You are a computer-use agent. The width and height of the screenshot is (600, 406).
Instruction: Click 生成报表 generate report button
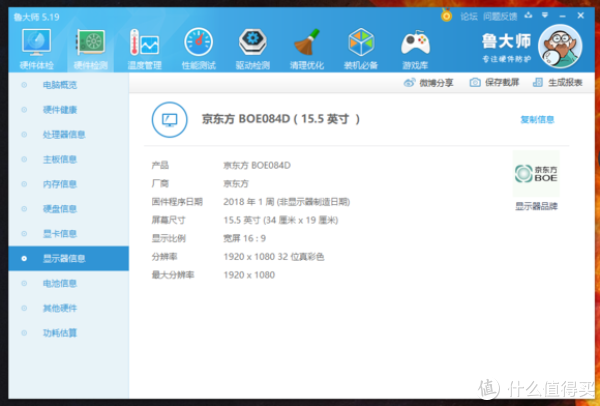point(558,82)
